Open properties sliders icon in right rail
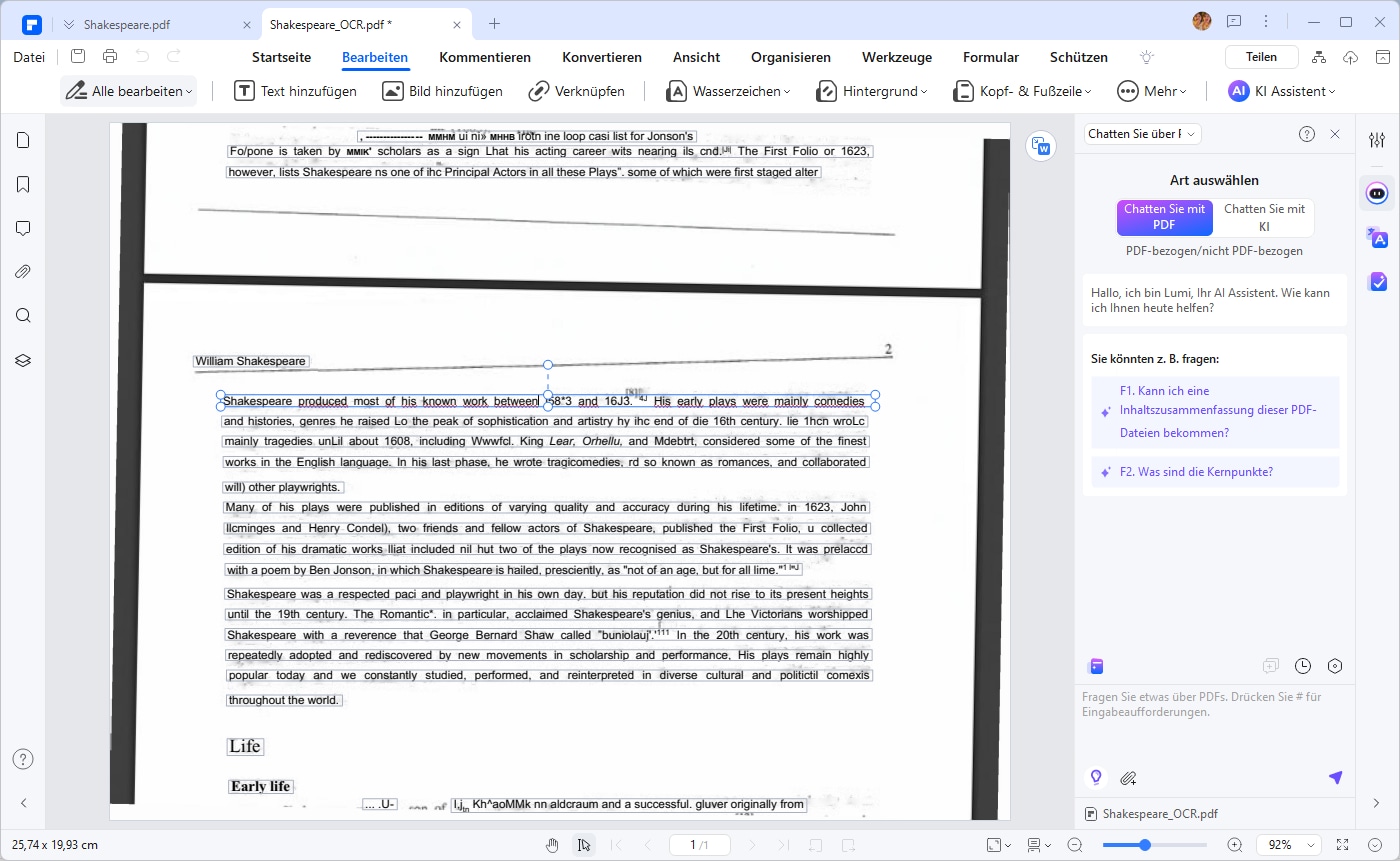Screen dimensions: 1400x861 (x=1377, y=140)
